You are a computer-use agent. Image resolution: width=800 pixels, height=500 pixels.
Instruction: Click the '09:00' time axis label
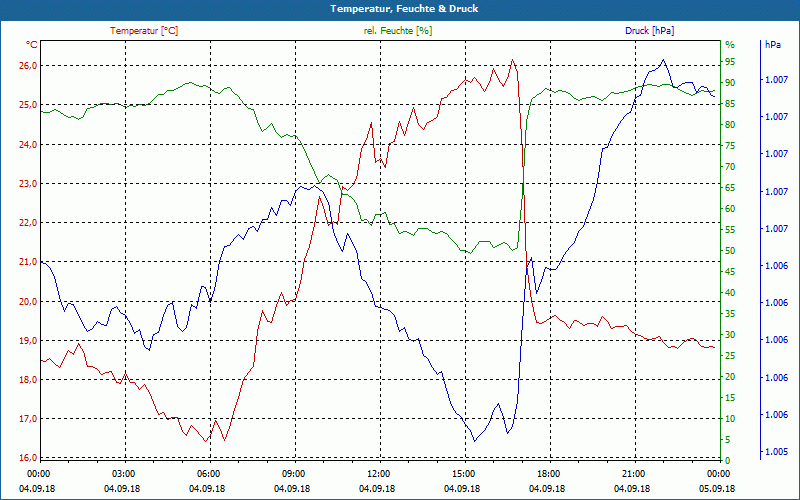coord(294,474)
